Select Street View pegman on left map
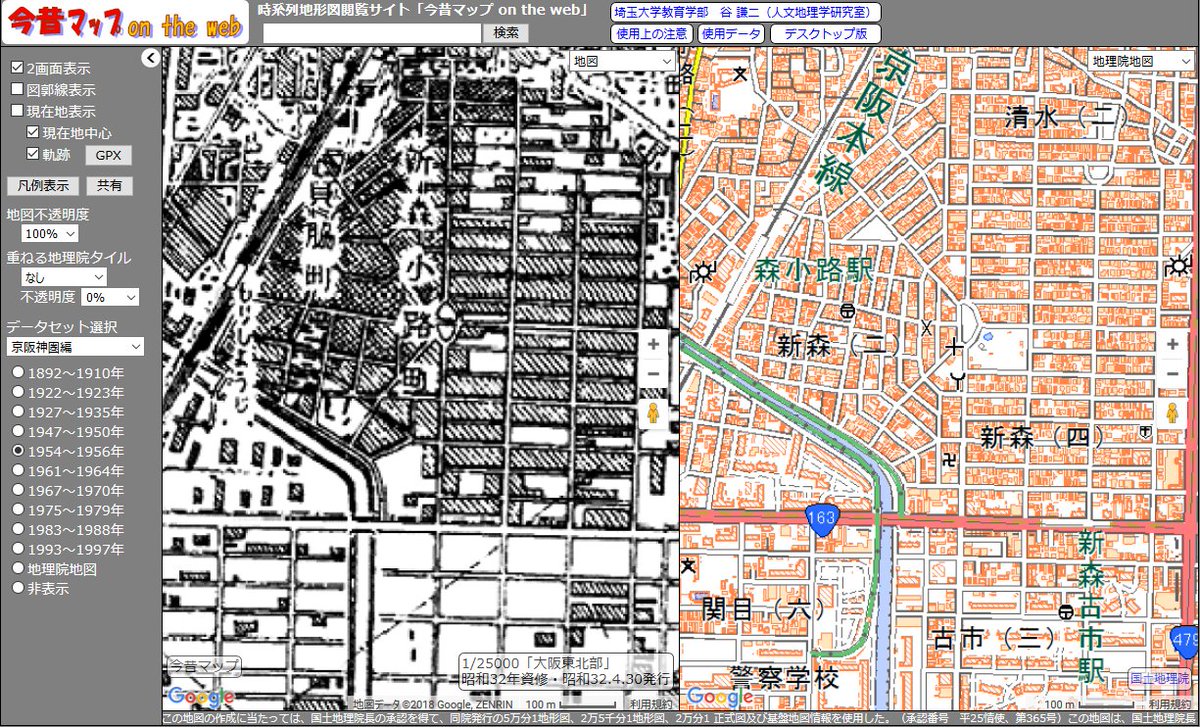Viewport: 1200px width, 727px height. [653, 413]
